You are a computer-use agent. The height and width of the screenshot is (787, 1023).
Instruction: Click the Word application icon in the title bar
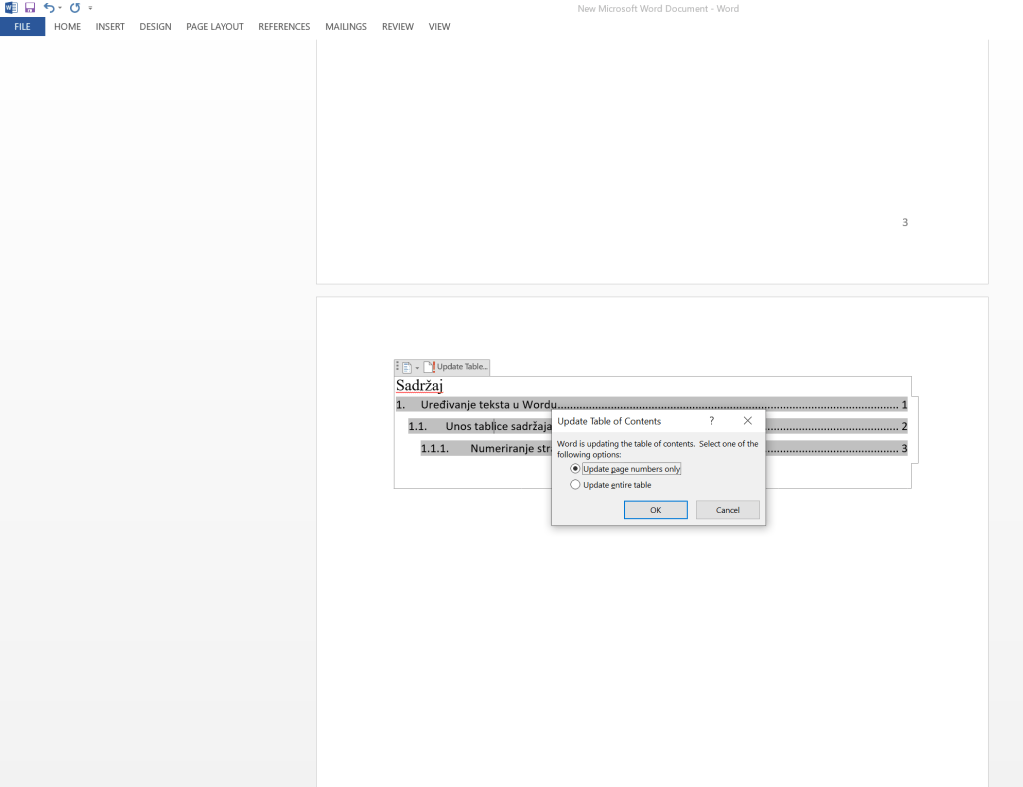click(x=11, y=8)
